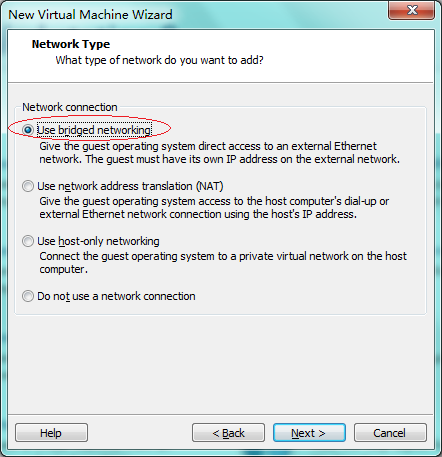The image size is (442, 457).
Task: Select the Use host-only networking radio button
Action: (28, 241)
